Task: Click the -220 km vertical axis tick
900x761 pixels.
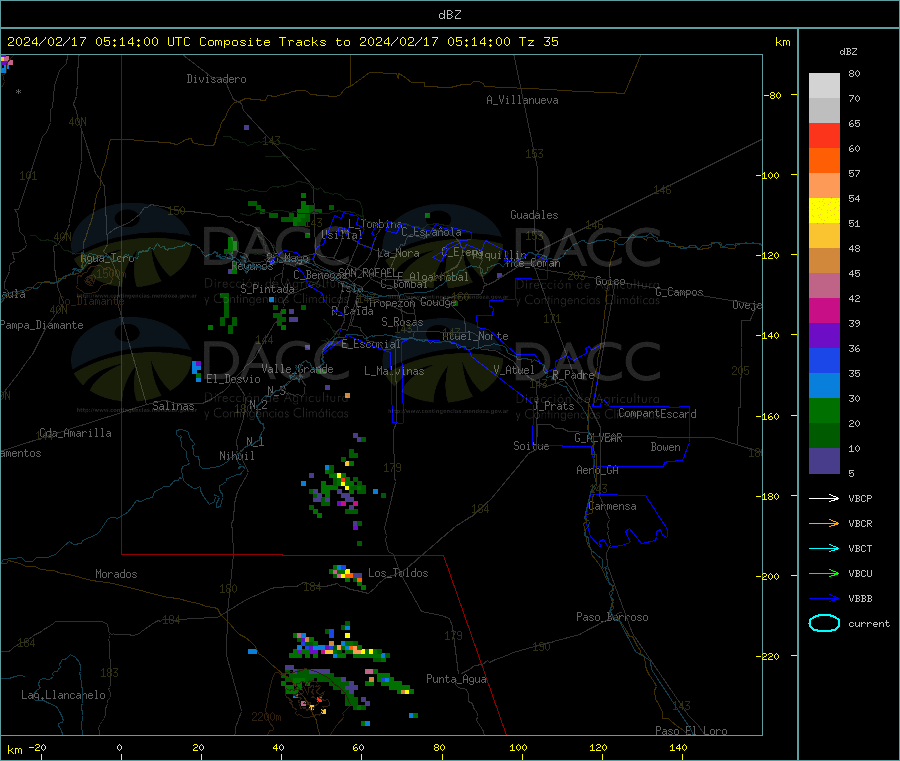Action: tap(770, 657)
